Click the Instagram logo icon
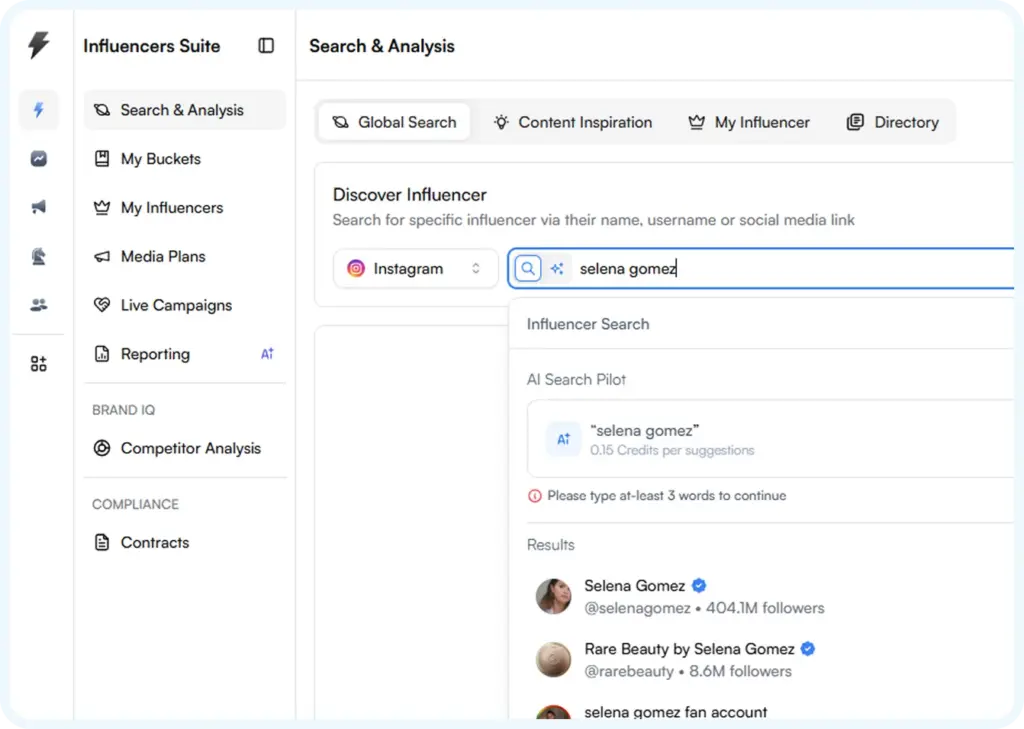The image size is (1024, 729). [x=356, y=268]
